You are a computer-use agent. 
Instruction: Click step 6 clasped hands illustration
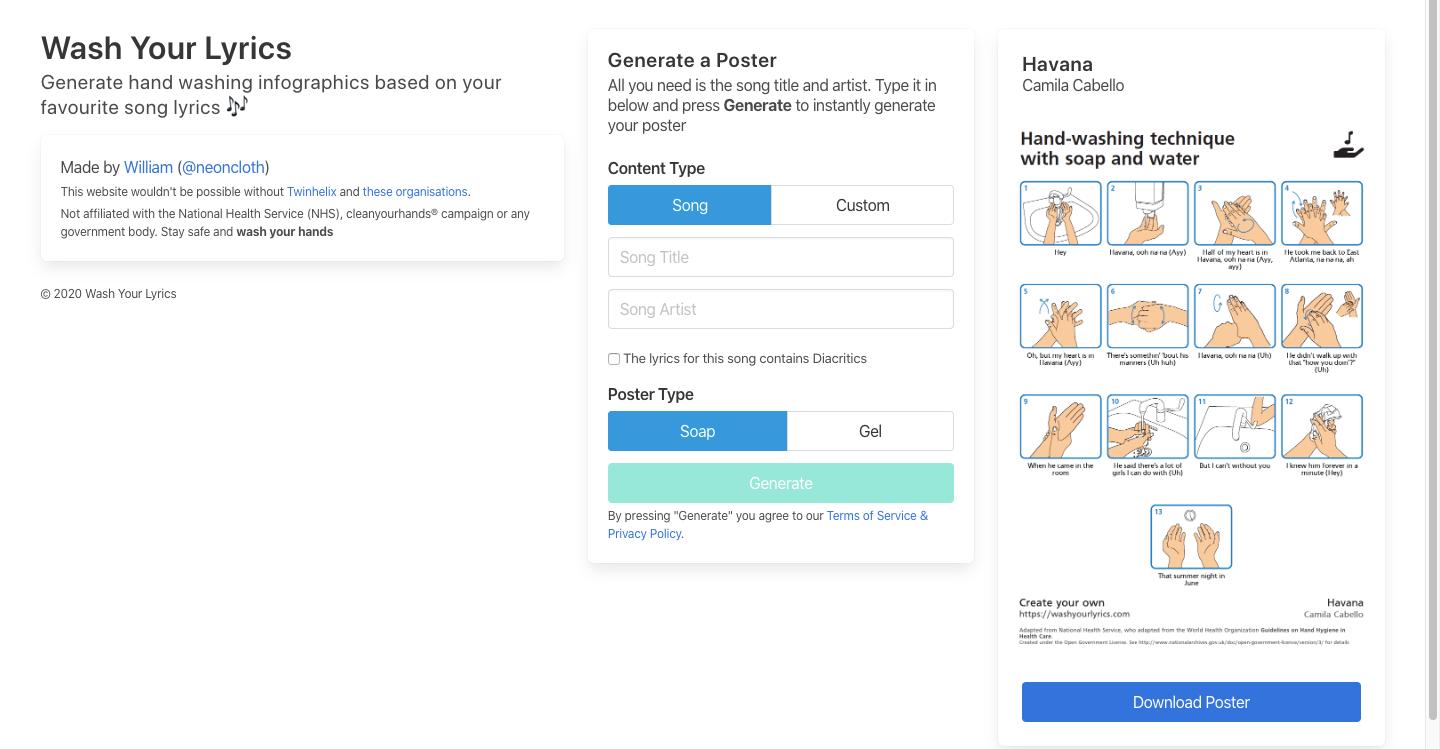click(x=1147, y=316)
